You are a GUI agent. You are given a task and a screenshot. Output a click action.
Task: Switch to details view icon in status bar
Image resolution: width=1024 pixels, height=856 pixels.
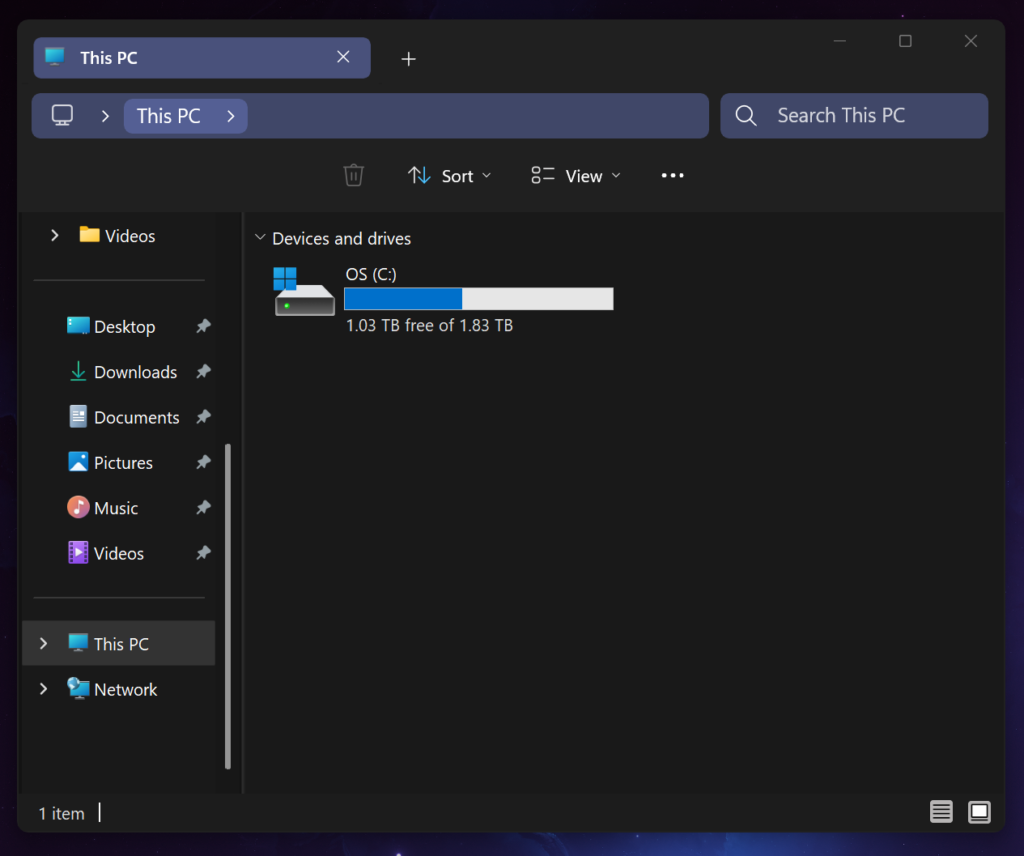tap(941, 812)
